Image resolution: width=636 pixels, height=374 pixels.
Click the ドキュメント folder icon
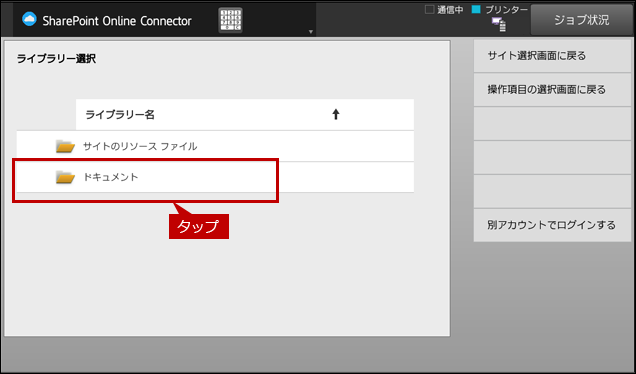[65, 178]
